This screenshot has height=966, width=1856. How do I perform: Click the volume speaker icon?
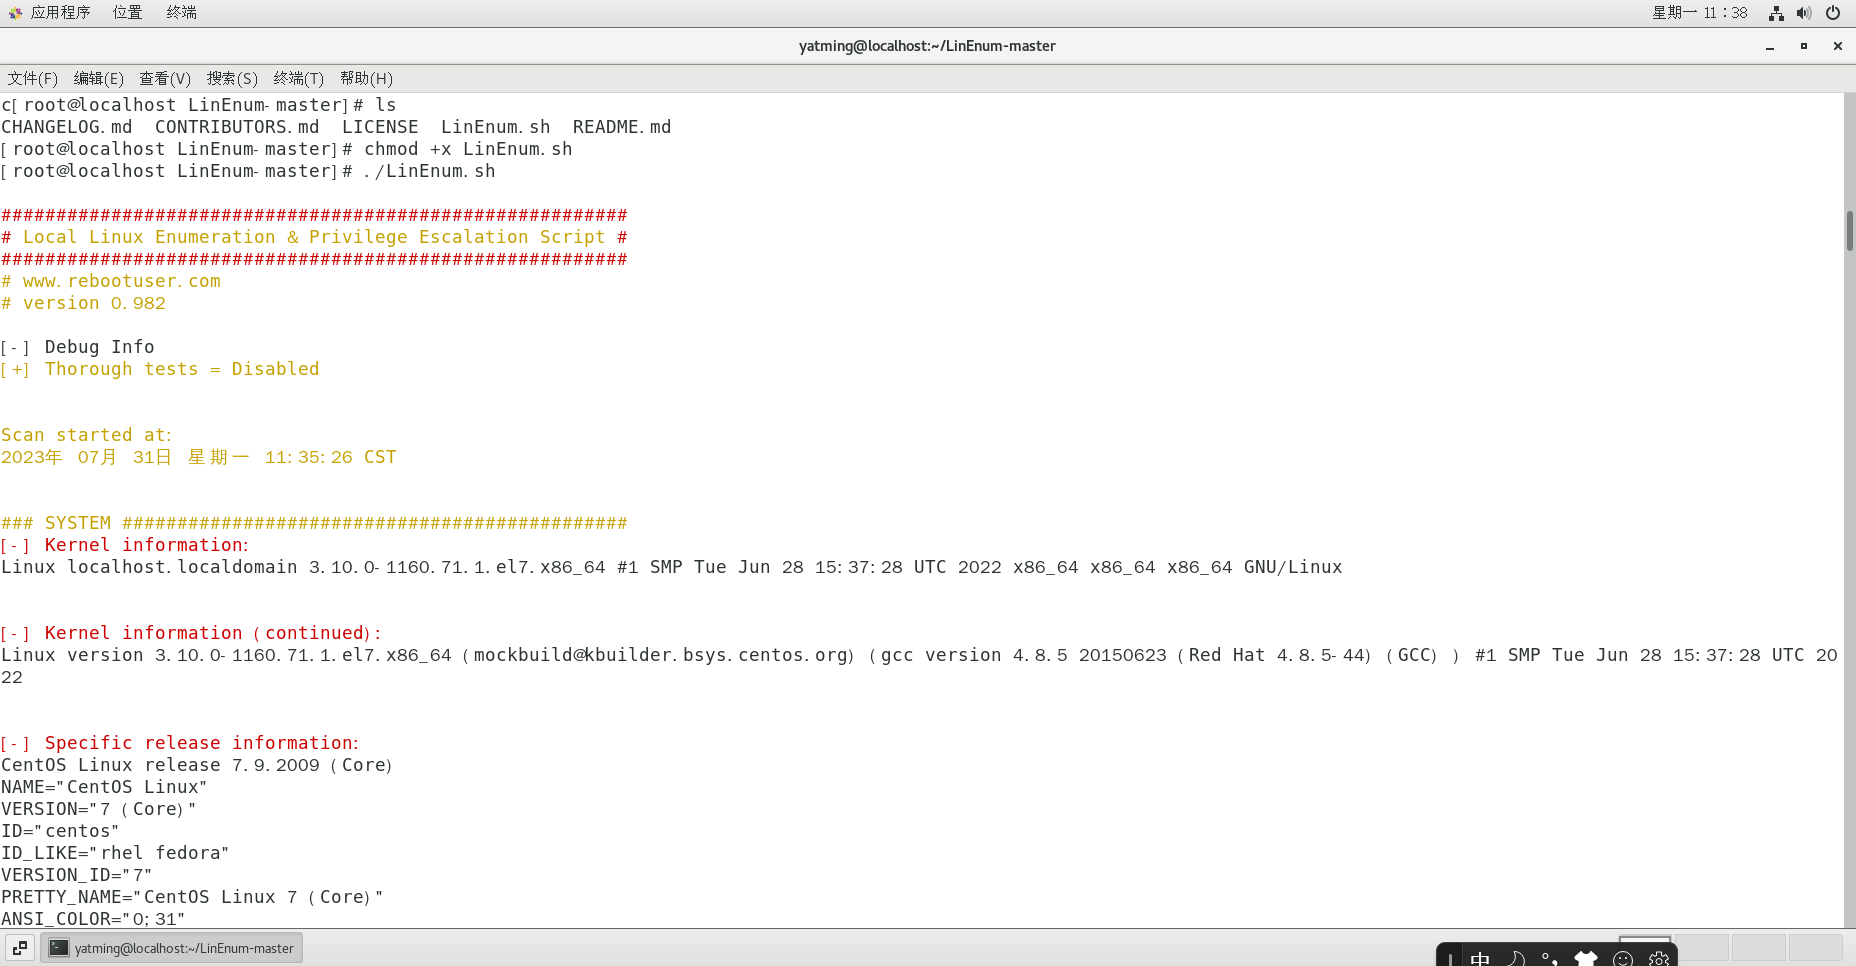pos(1804,13)
